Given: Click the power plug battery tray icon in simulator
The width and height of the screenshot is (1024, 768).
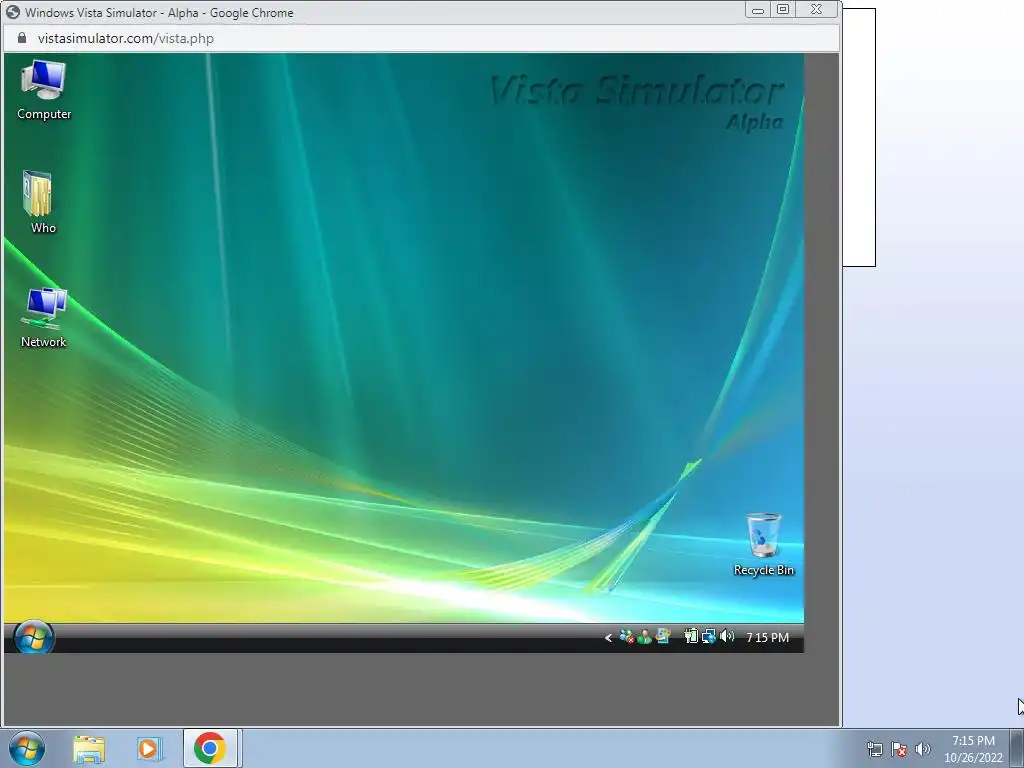Looking at the screenshot, I should (690, 636).
